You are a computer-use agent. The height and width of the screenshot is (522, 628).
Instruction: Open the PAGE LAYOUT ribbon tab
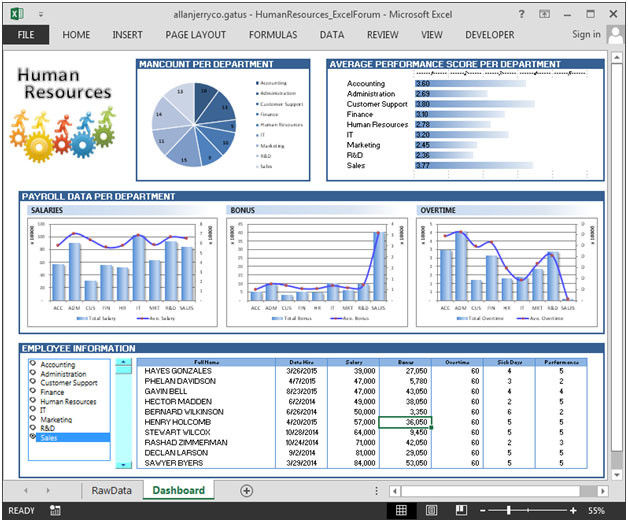click(195, 35)
